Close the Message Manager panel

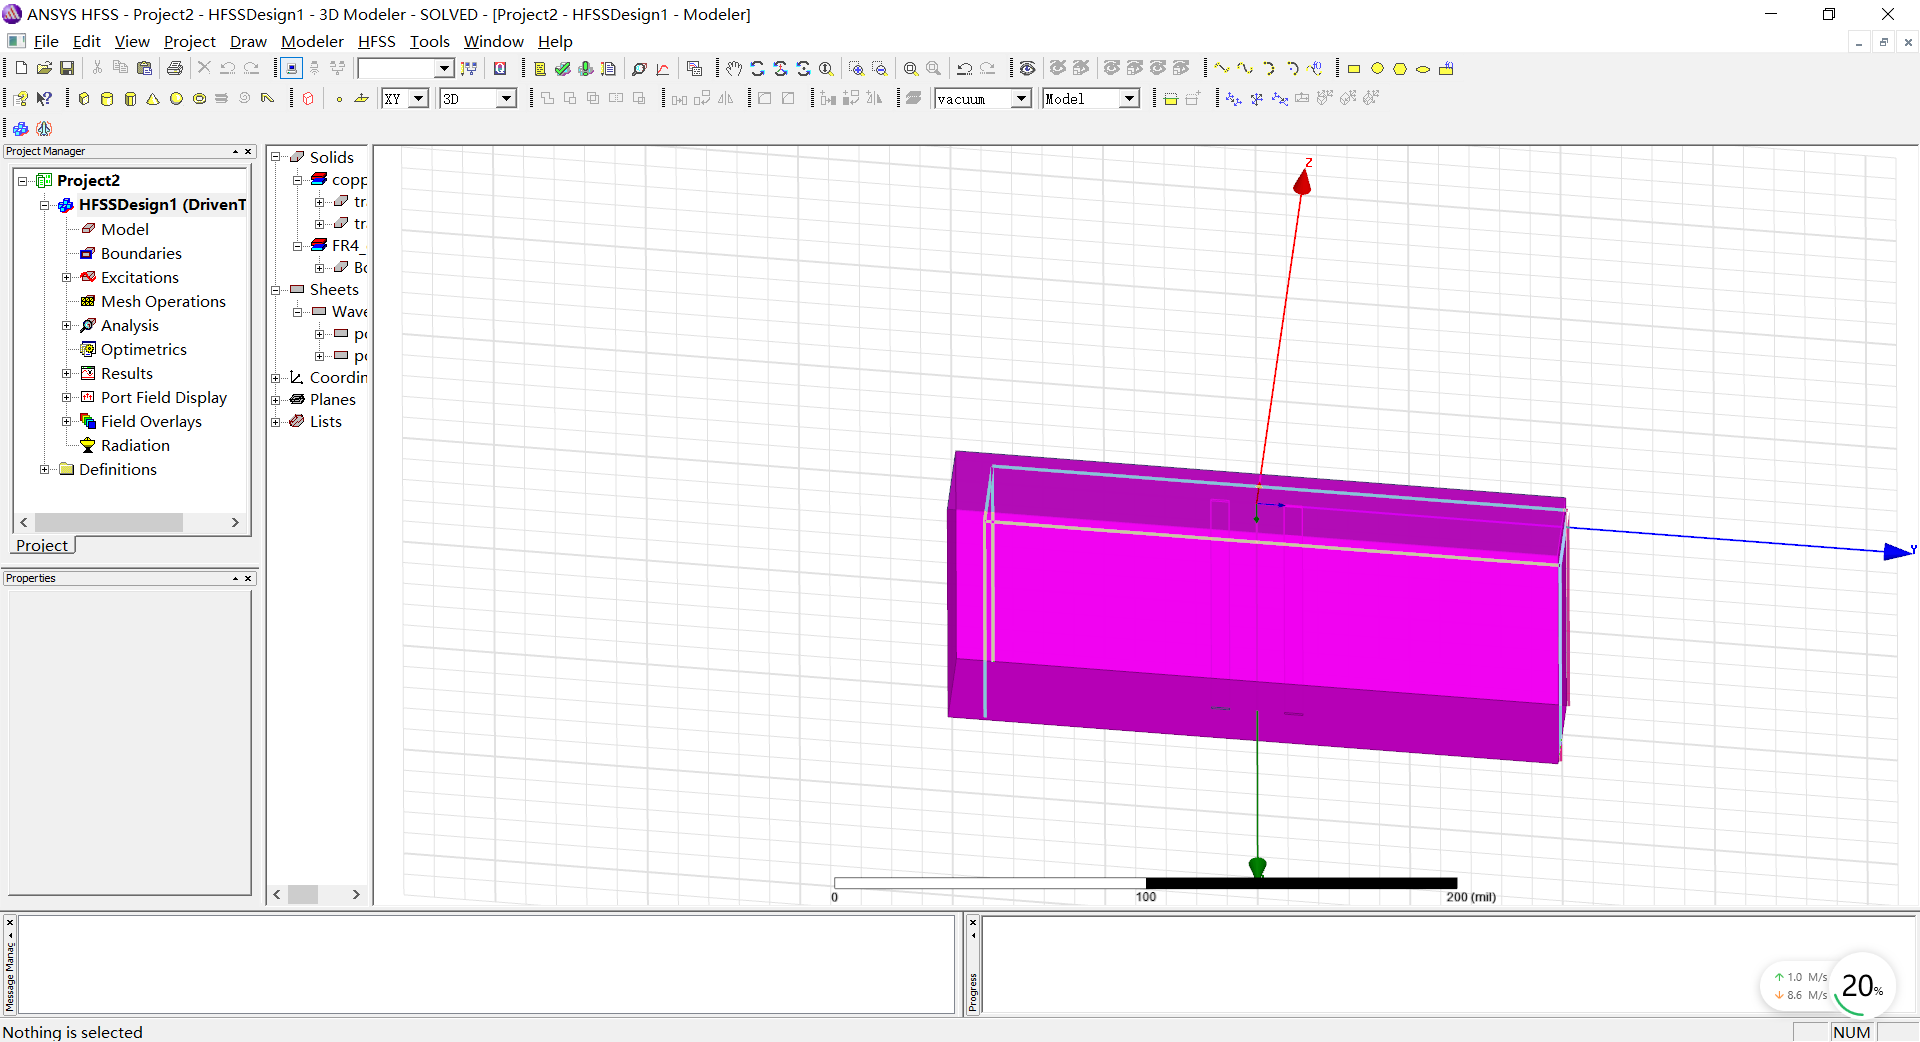(x=9, y=921)
